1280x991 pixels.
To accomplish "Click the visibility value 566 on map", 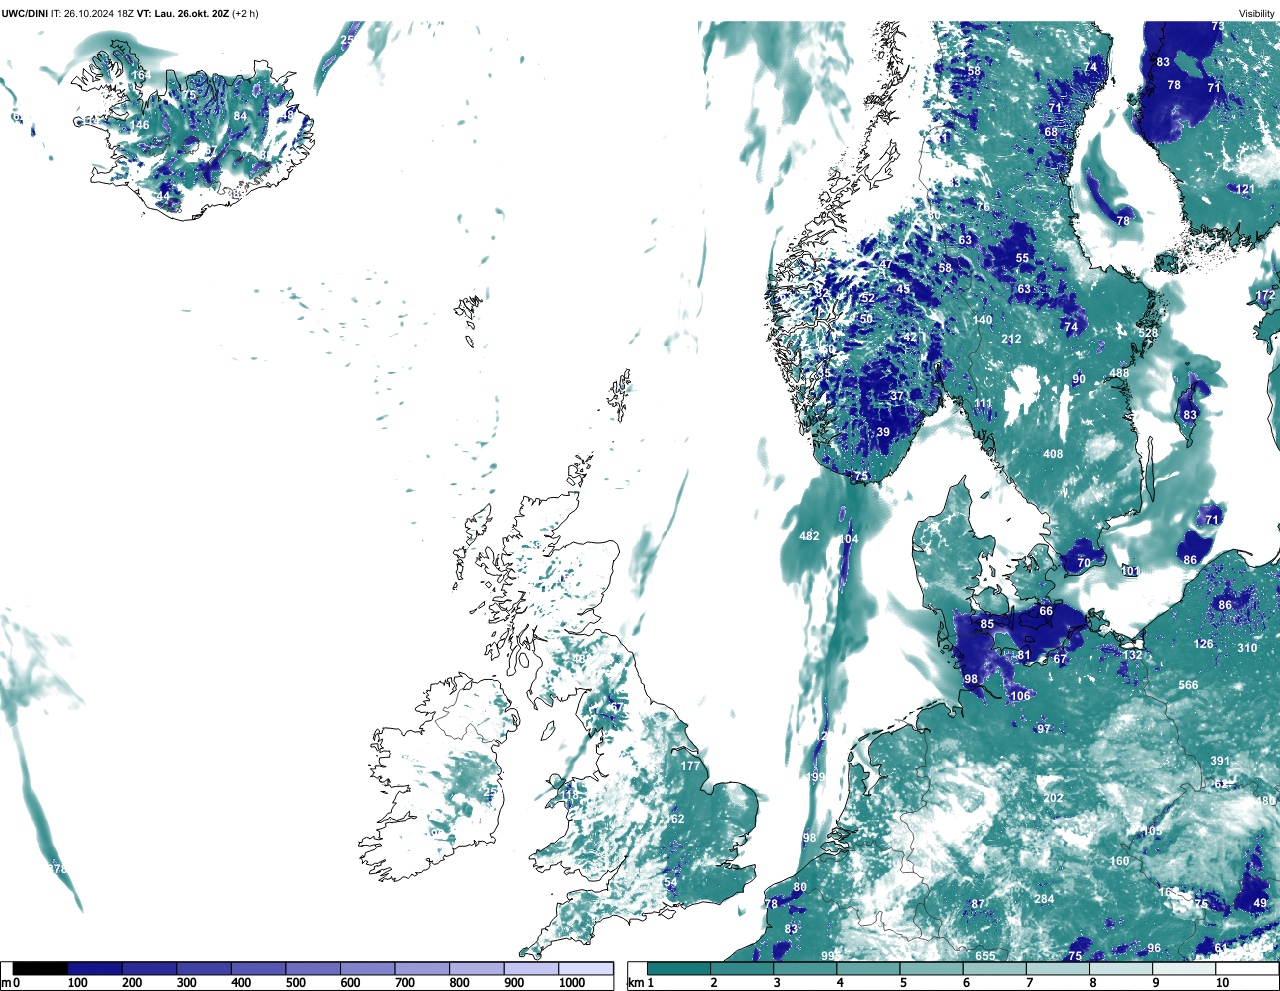I will (x=1188, y=685).
